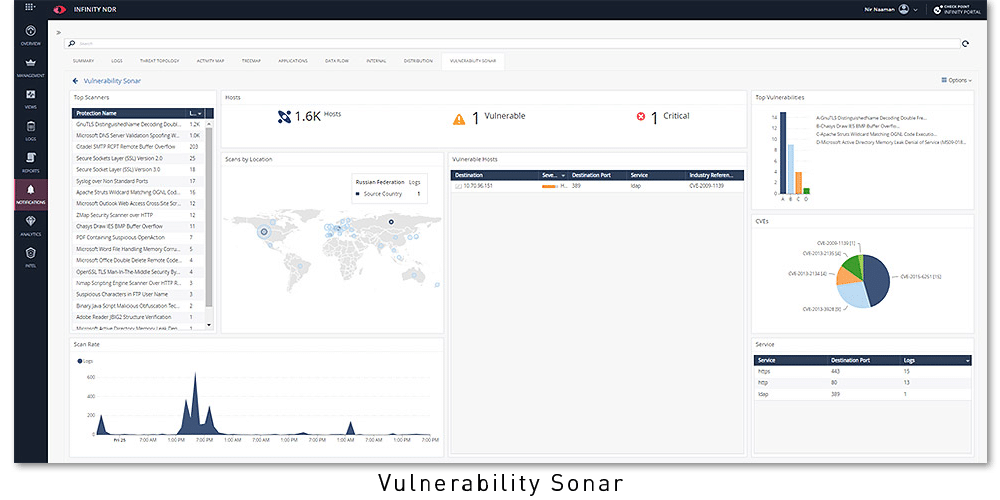Click the Source Country legend marker

pyautogui.click(x=358, y=193)
